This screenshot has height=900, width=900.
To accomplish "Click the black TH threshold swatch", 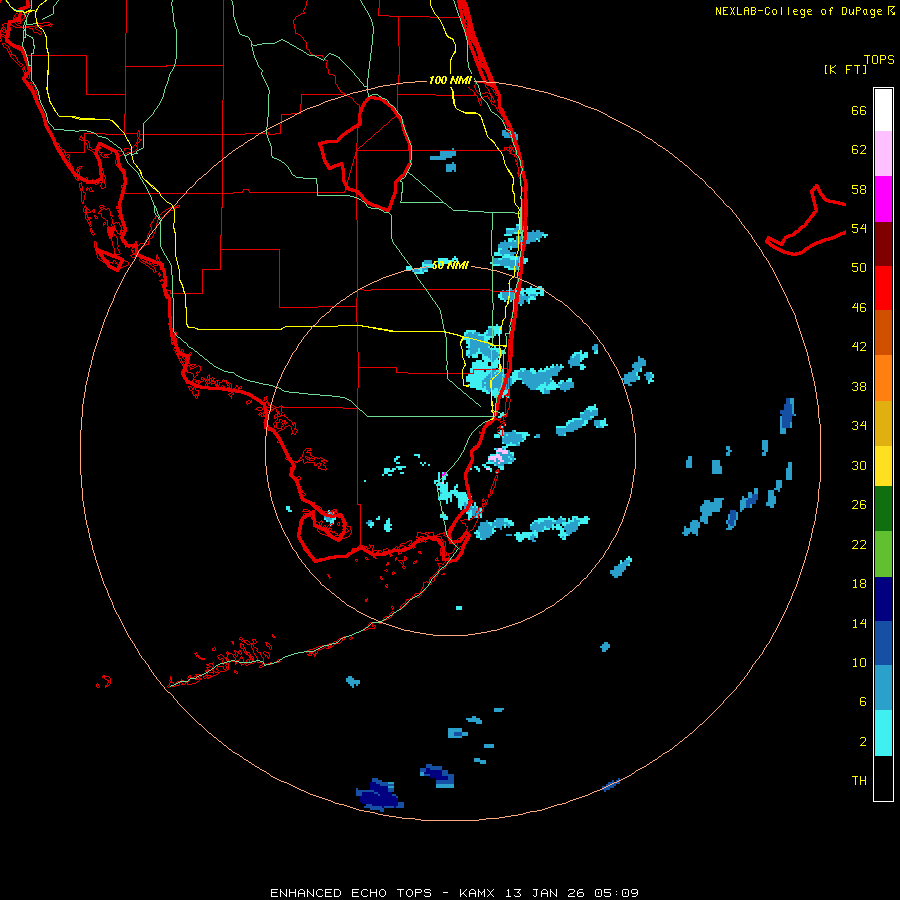I will [x=883, y=778].
